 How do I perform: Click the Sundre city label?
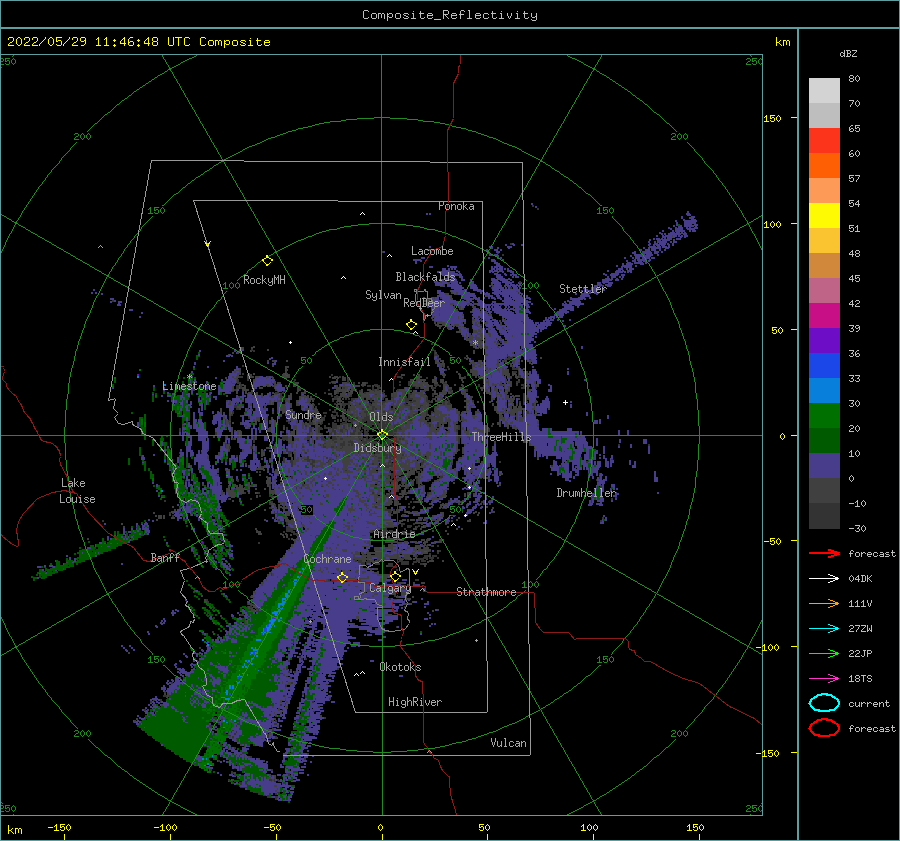coord(303,414)
